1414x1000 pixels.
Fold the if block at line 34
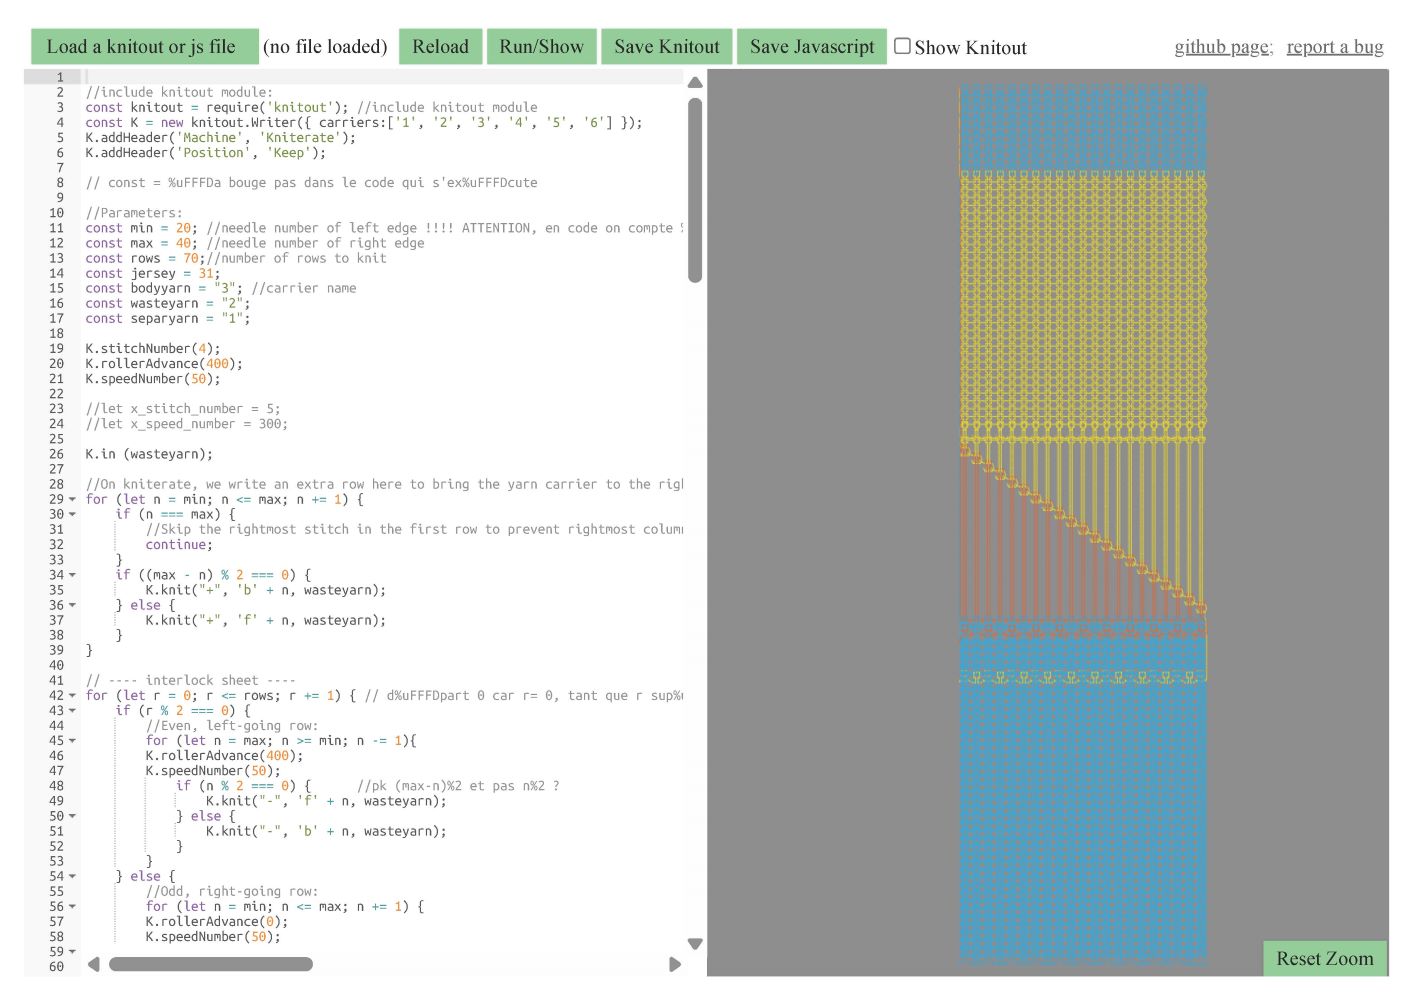(x=73, y=575)
